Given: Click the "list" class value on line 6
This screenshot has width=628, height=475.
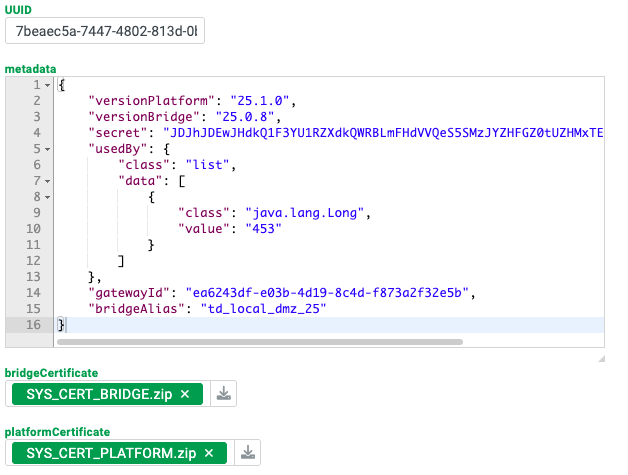Looking at the screenshot, I should click(207, 165).
